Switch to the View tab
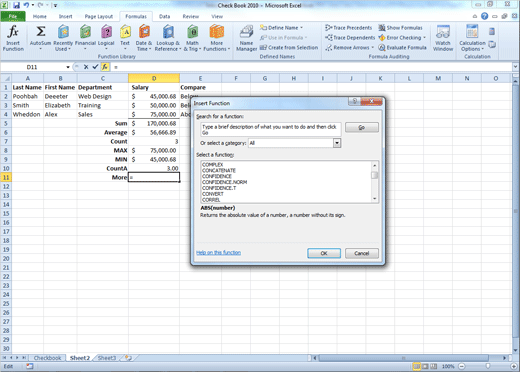Viewport: 520px width, 372px height. [x=217, y=16]
